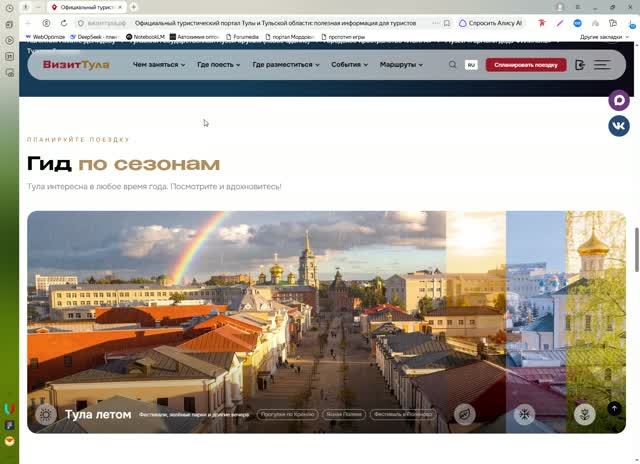Open the Автохимия bookmark
Screen dimensions: 640x464
pyautogui.click(x=194, y=37)
